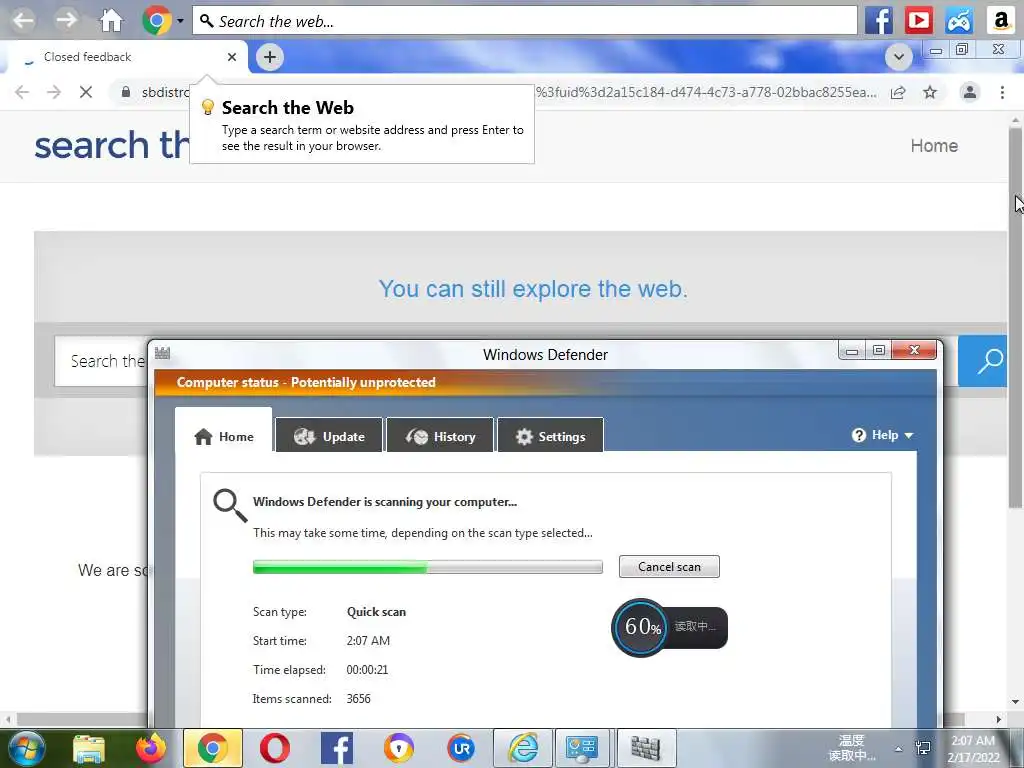Screen dimensions: 1024x768
Task: Open Chrome's three-dot menu
Action: click(1002, 92)
